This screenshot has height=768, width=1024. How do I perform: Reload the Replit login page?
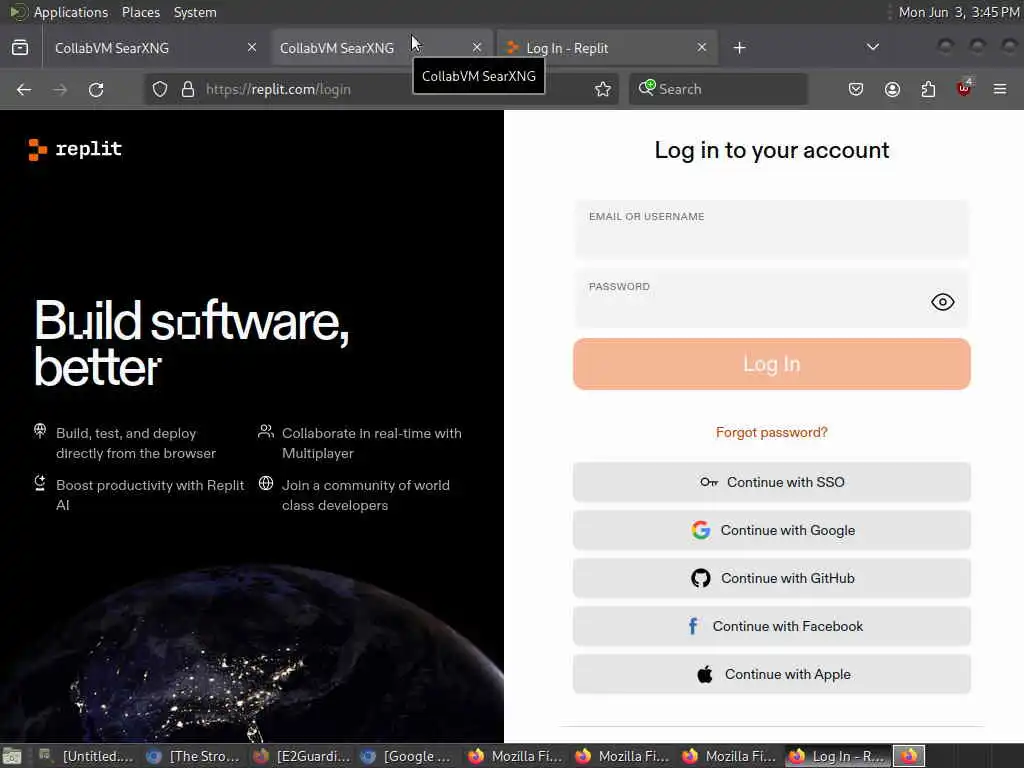(x=96, y=89)
